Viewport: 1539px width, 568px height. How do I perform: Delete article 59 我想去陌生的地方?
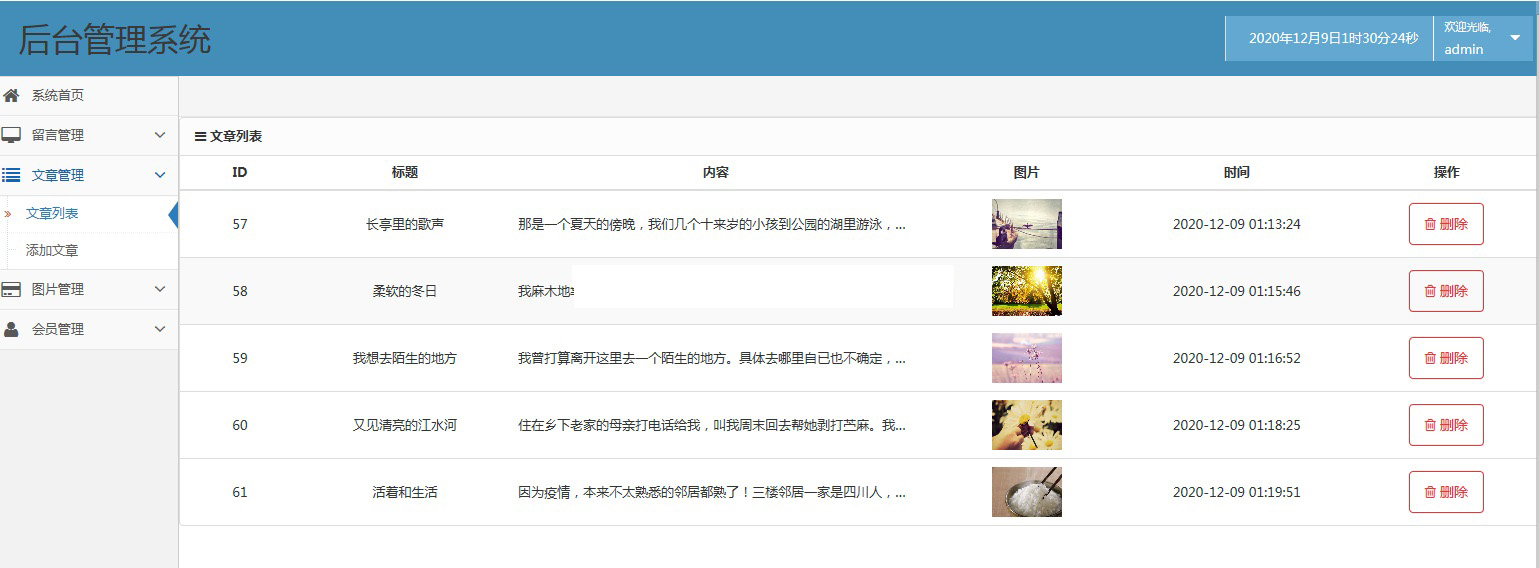click(x=1445, y=358)
